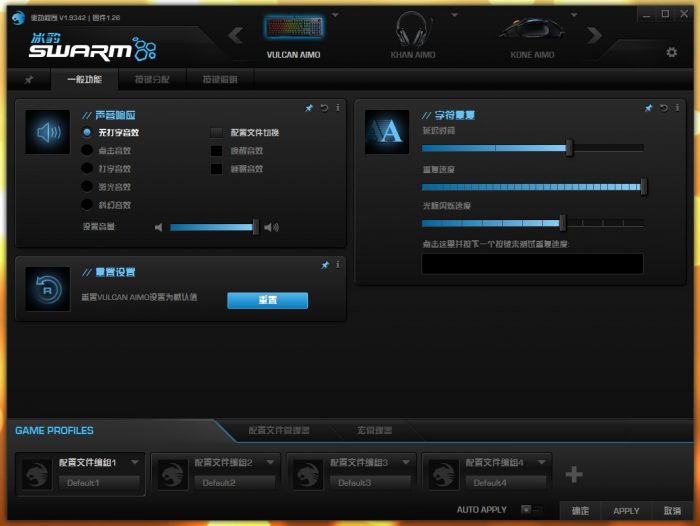Viewport: 700px width, 526px height.
Task: Reset the 字符重复 panel with undo icon
Action: tap(662, 107)
